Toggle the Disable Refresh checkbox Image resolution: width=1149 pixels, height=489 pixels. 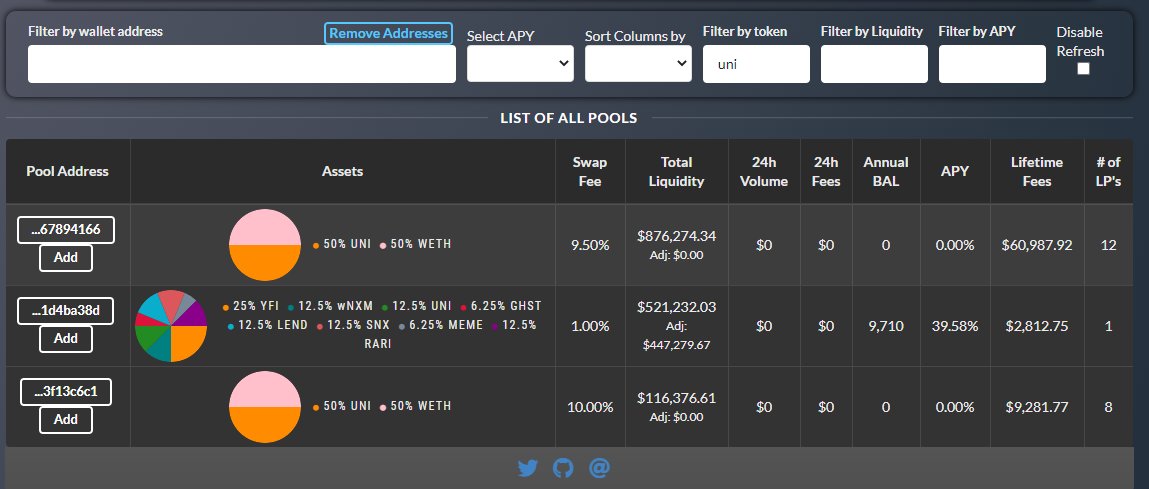(x=1083, y=68)
